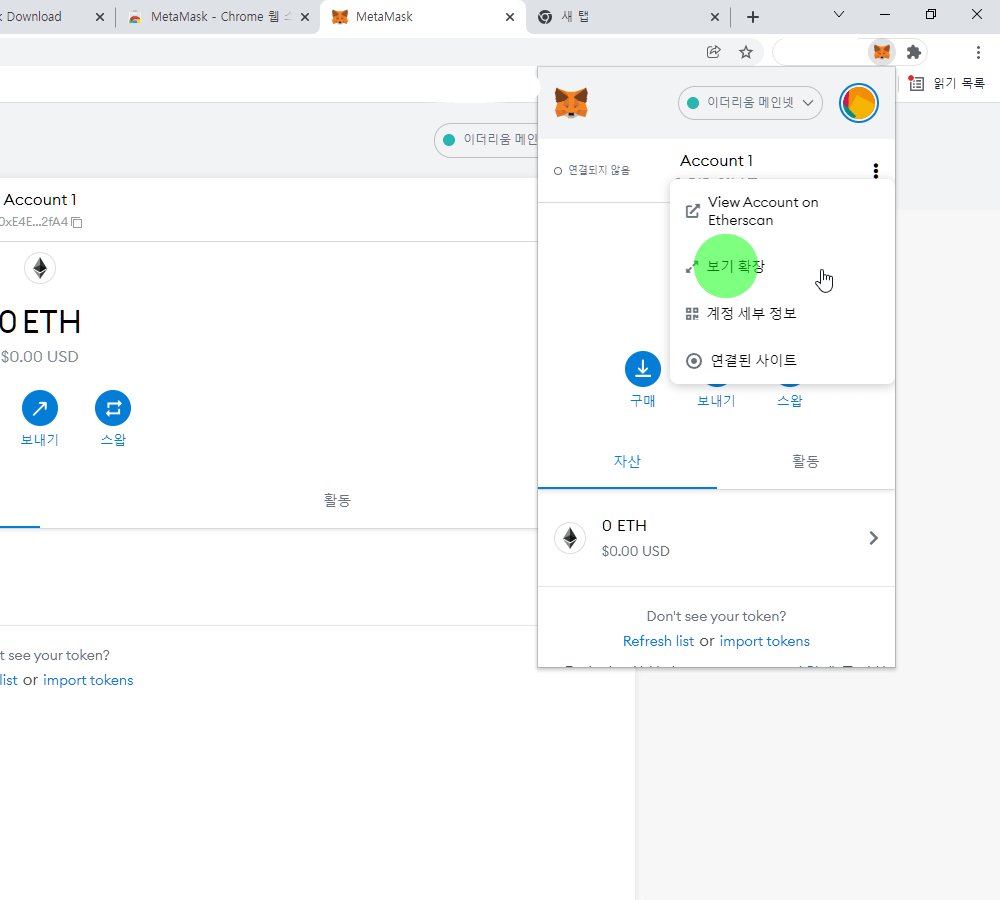This screenshot has height=900, width=1000.
Task: Copy the account address 0xE4E...2fA4
Action: 77,222
